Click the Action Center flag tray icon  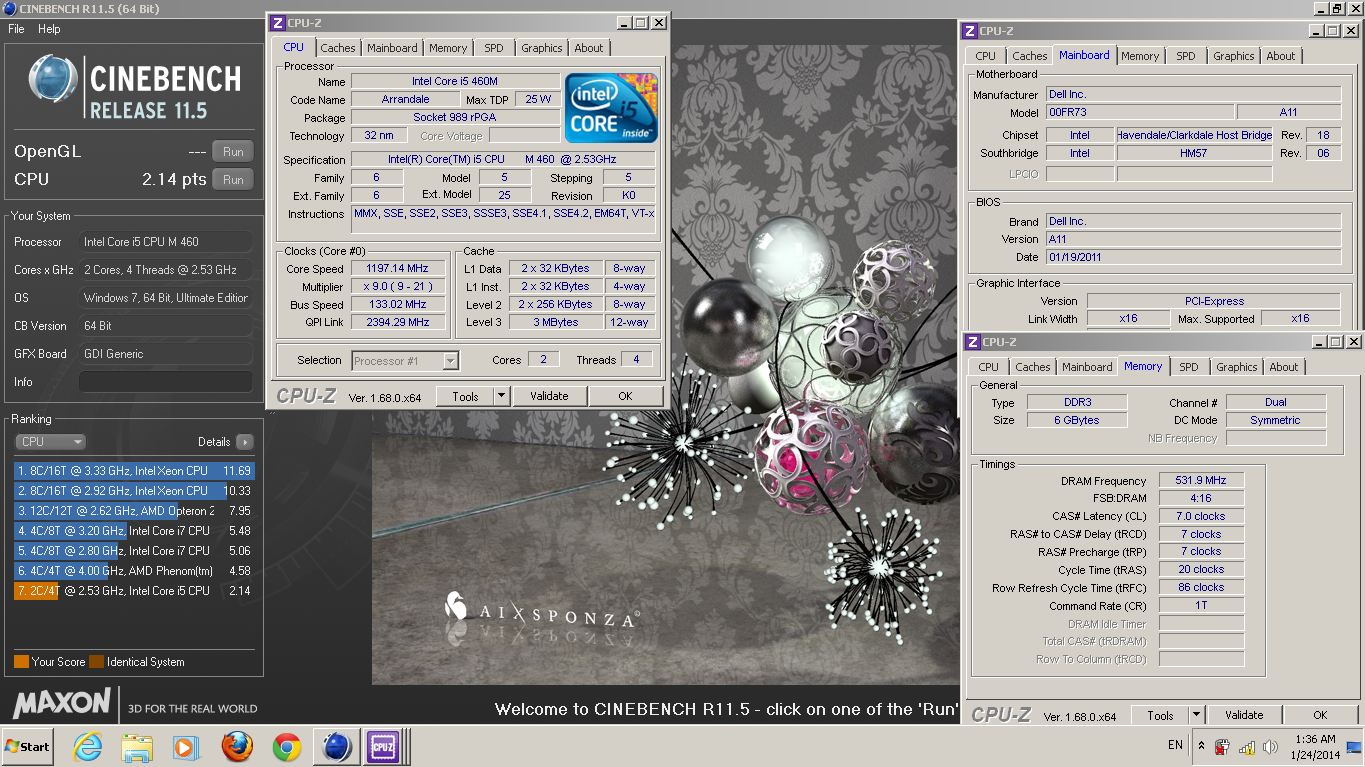coord(1222,746)
